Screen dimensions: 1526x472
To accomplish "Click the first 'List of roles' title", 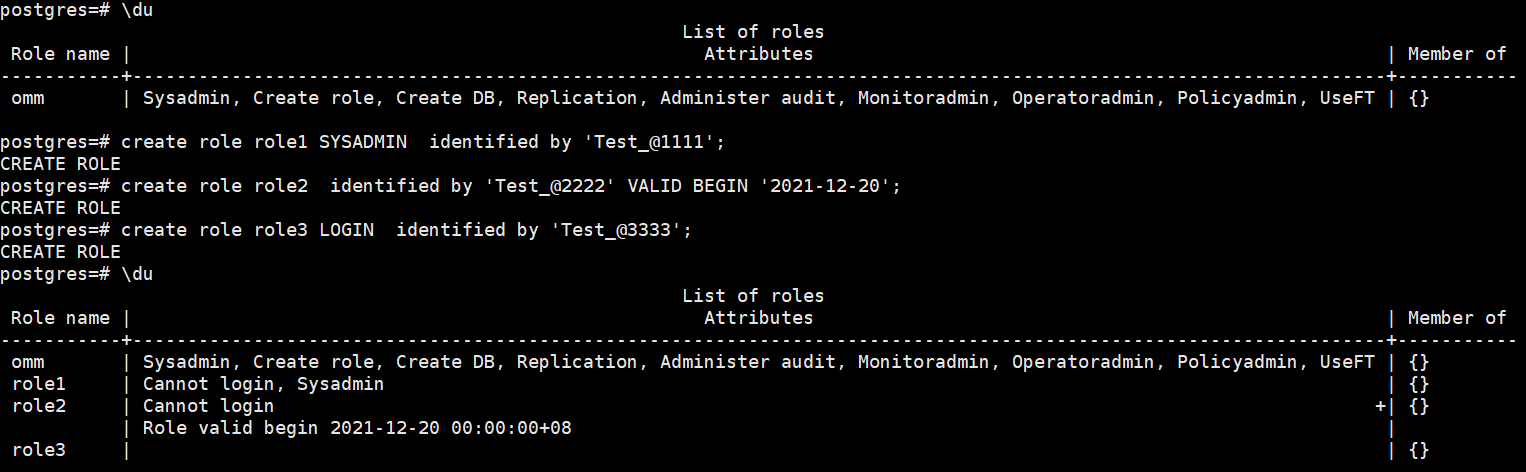I will tap(753, 32).
